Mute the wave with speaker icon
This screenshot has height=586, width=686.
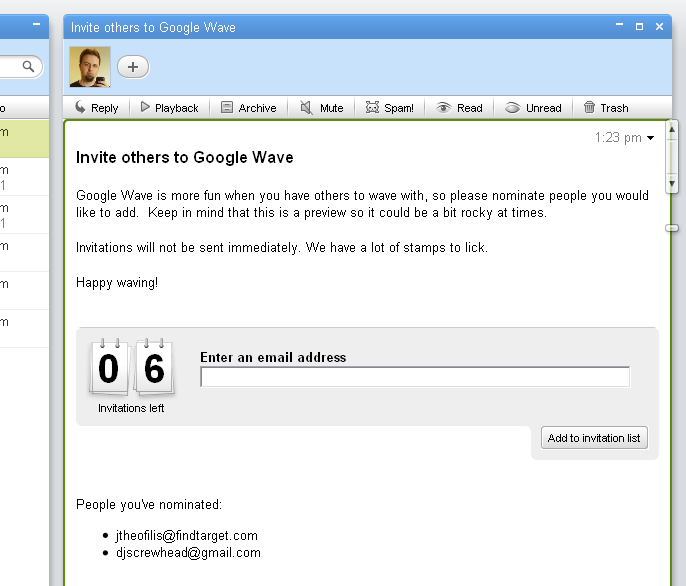[x=322, y=108]
